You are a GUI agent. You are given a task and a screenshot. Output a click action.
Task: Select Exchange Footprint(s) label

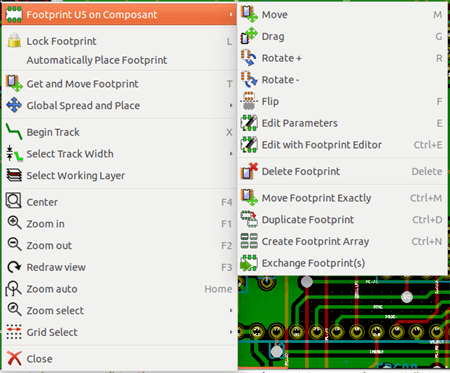(313, 263)
